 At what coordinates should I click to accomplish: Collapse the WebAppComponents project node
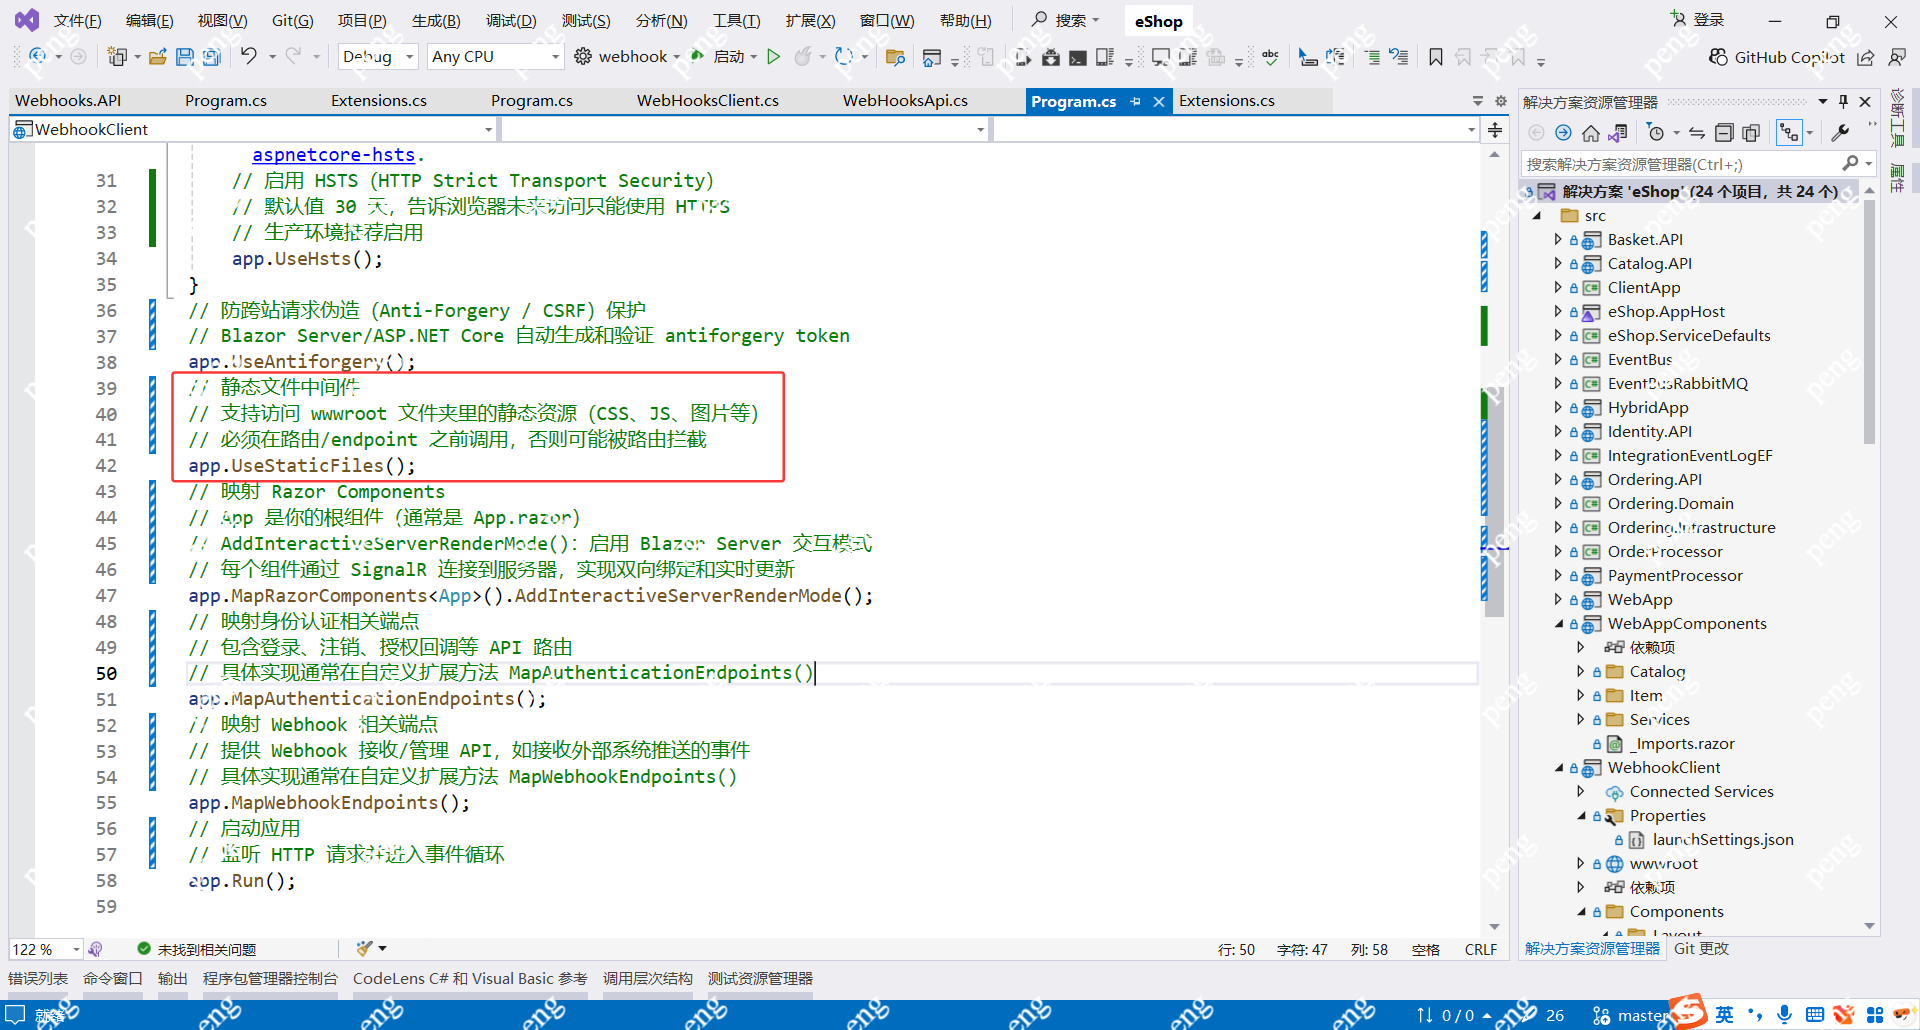[1558, 624]
